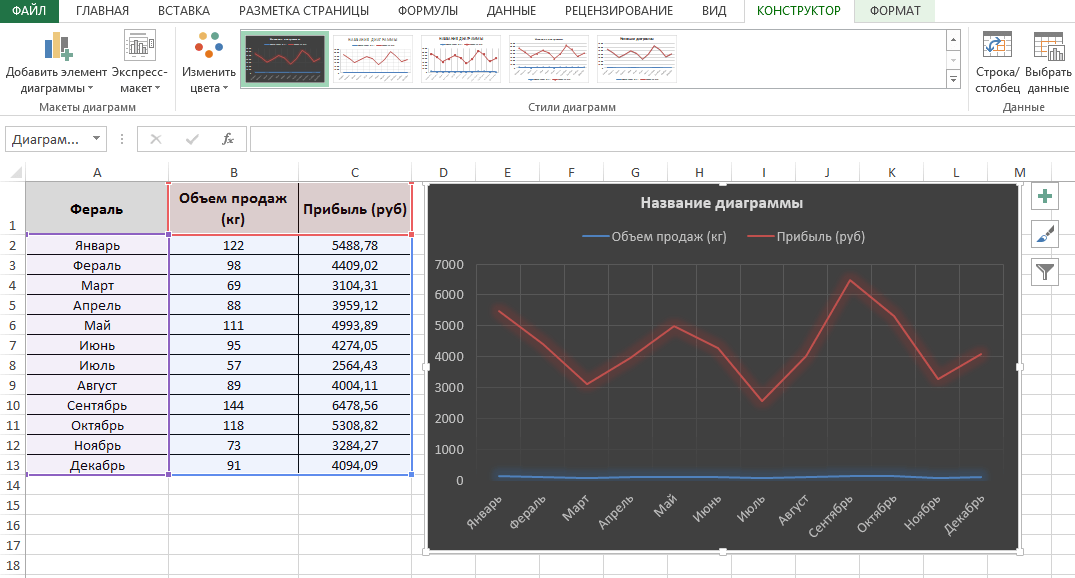
Task: Switch to the ВСТАВКА ribbon tab
Action: (x=184, y=11)
